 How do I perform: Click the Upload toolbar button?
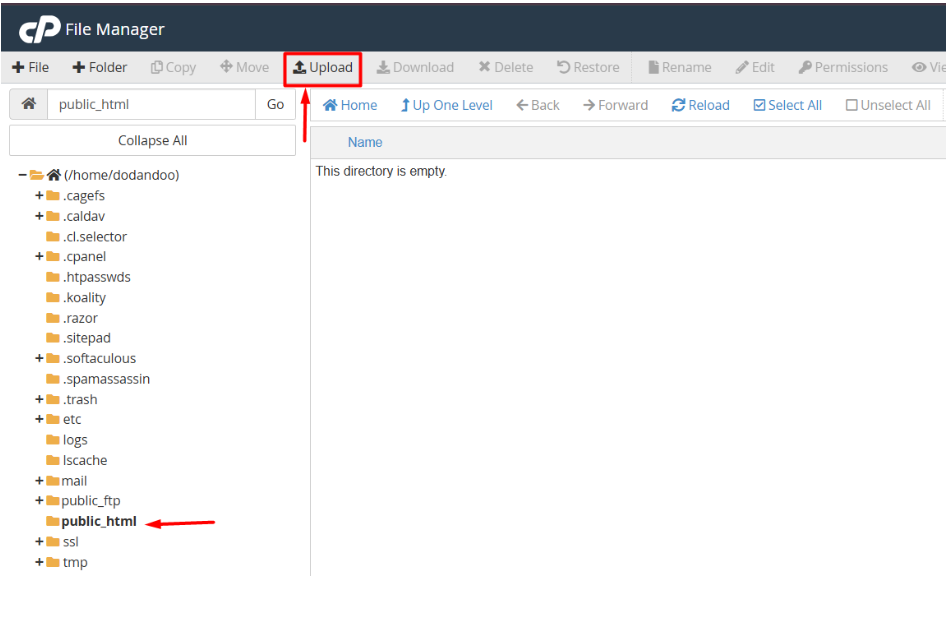tap(322, 68)
